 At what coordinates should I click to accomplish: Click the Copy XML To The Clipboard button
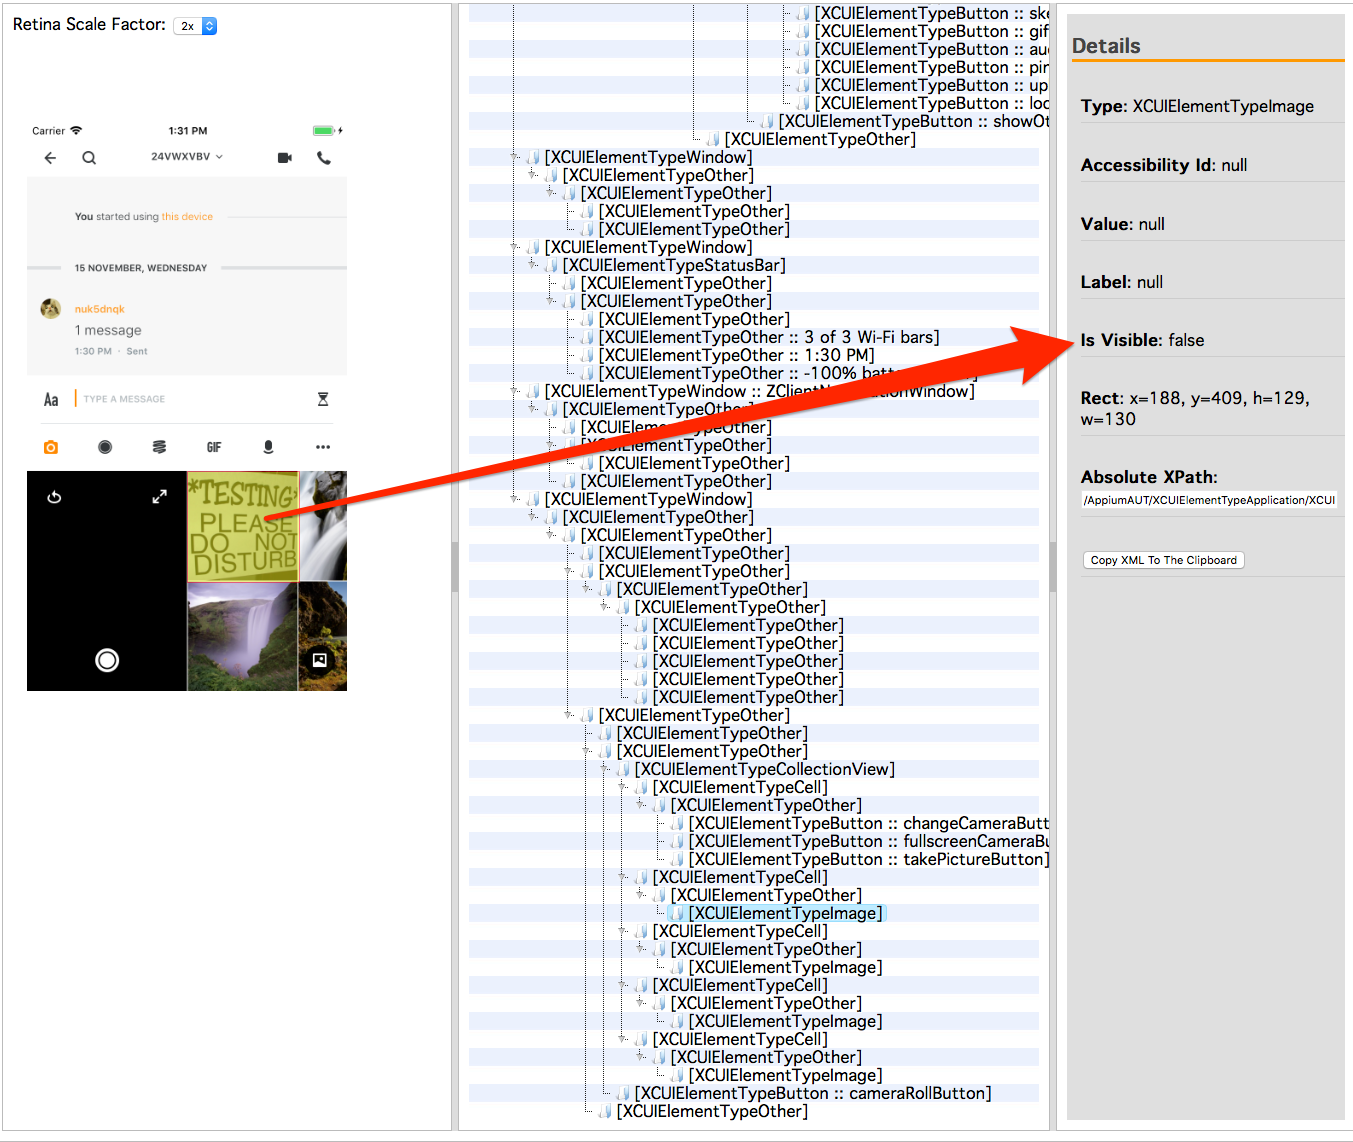pos(1163,560)
